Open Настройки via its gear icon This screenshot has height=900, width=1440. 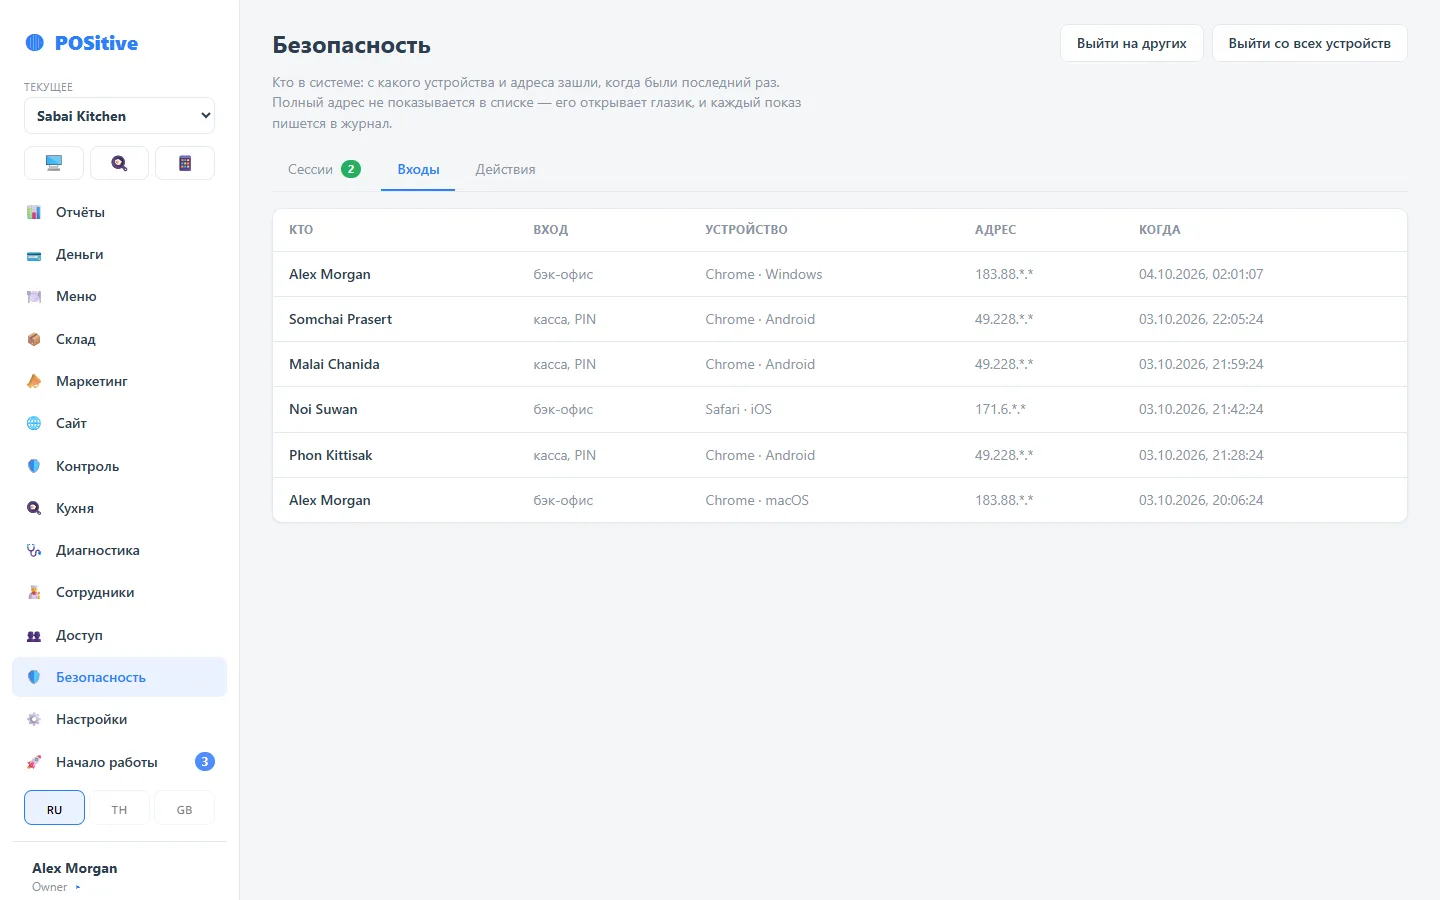pyautogui.click(x=34, y=719)
